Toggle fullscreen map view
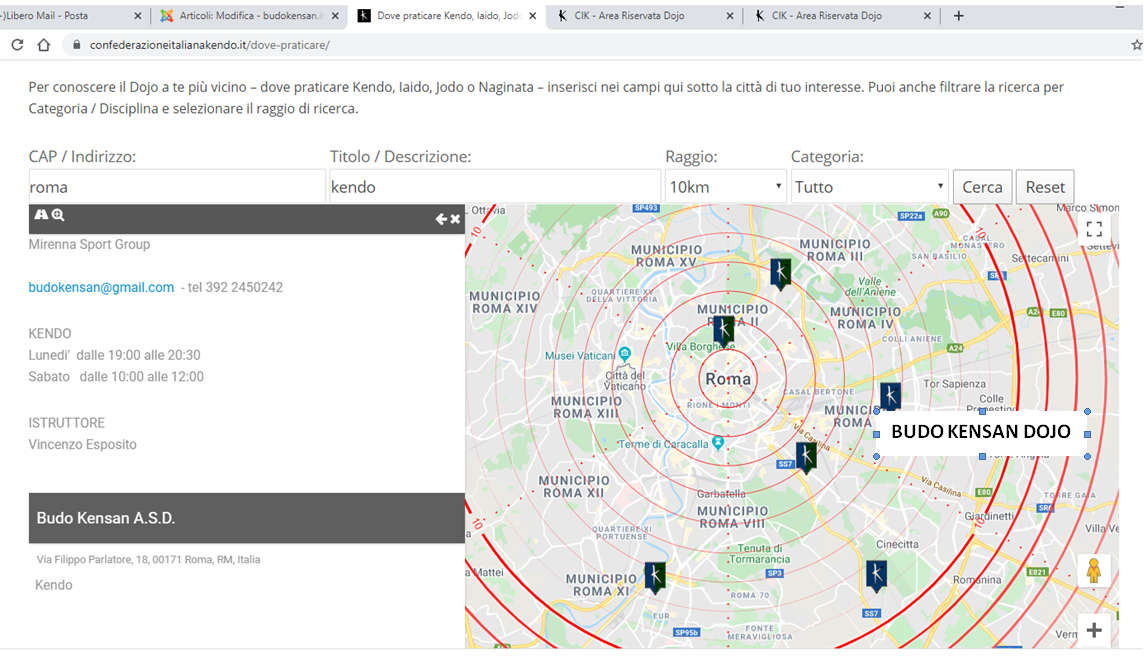 point(1093,230)
